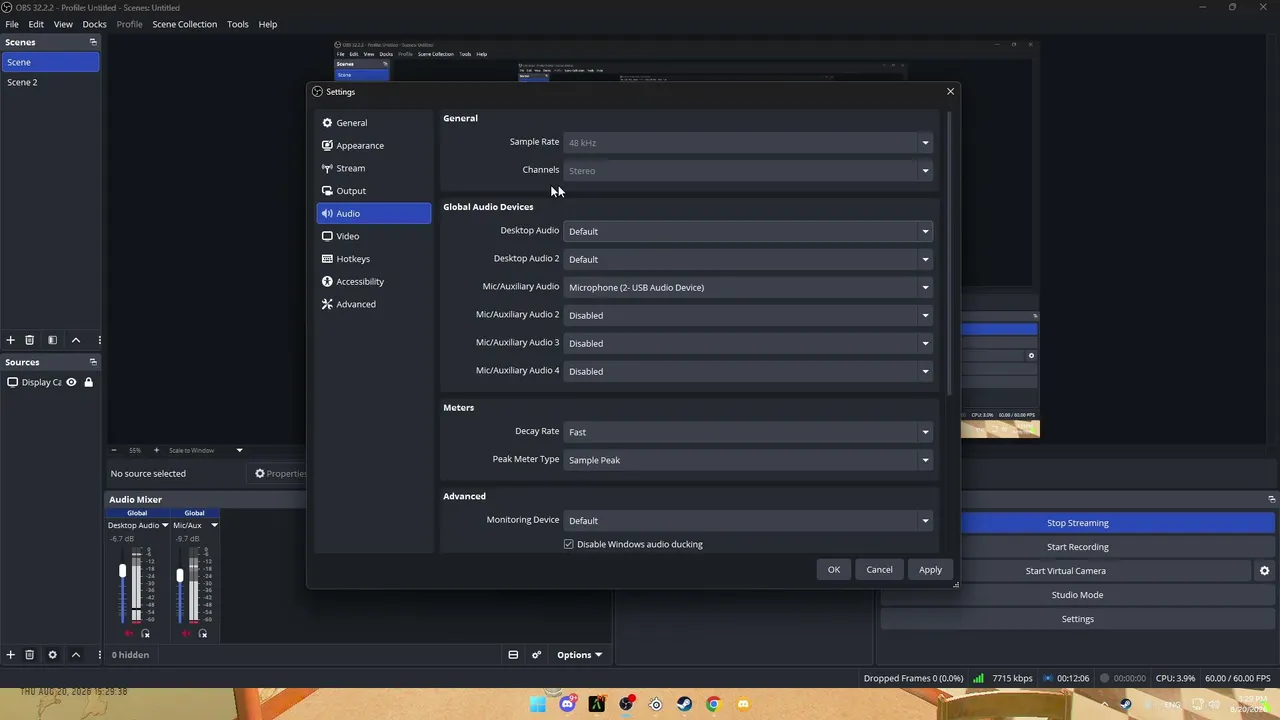Open Channels dropdown
Image resolution: width=1280 pixels, height=720 pixels.
748,171
